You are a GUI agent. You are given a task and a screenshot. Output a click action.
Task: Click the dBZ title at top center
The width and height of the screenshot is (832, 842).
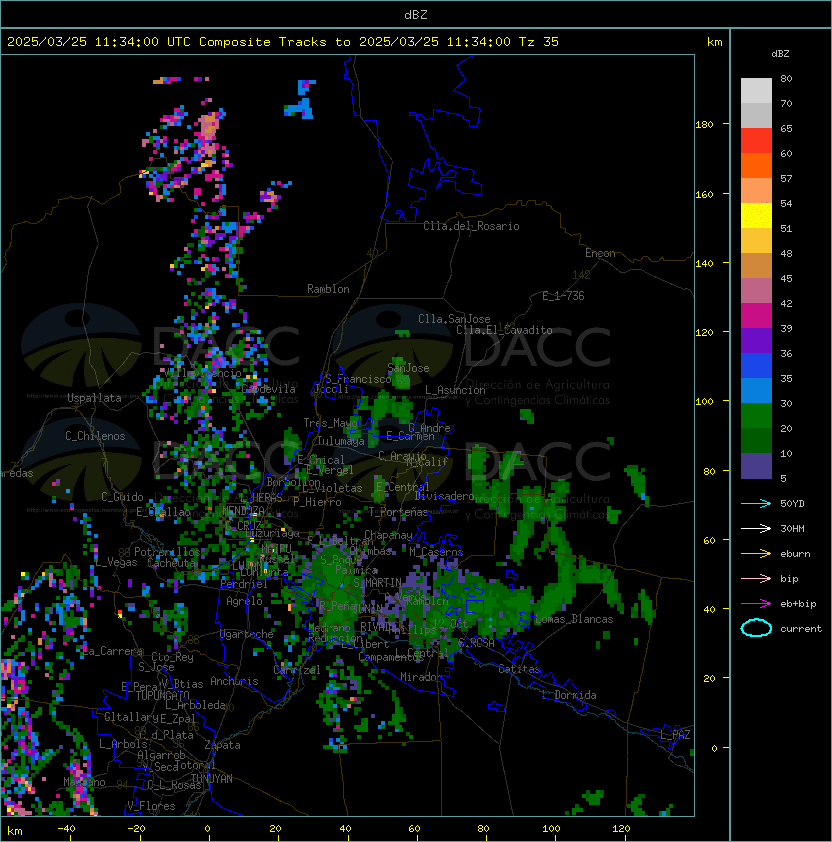coord(416,14)
